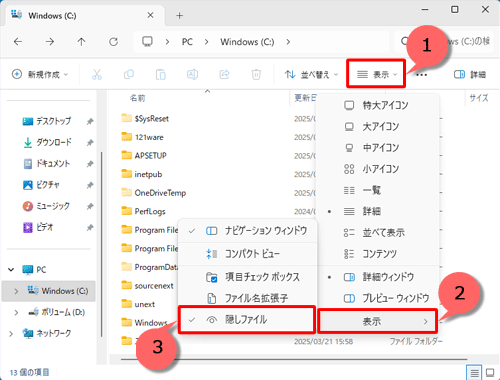
Task: Toggle ファイル名拡張子 option
Action: pyautogui.click(x=248, y=298)
